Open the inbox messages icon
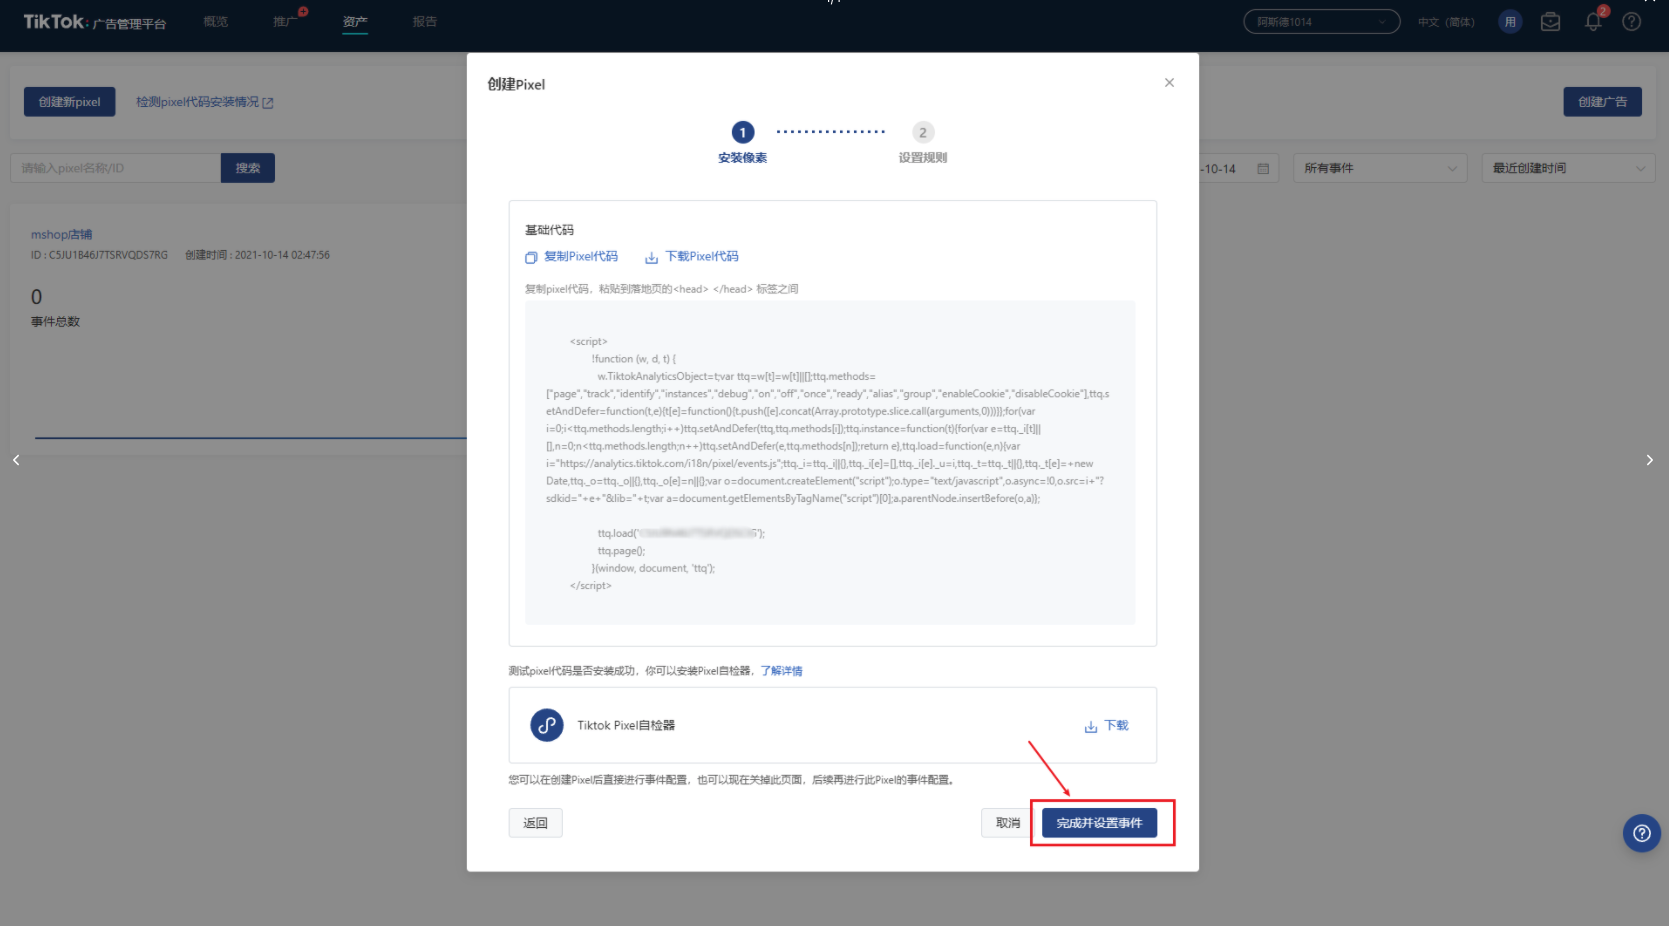The image size is (1669, 926). (1550, 22)
